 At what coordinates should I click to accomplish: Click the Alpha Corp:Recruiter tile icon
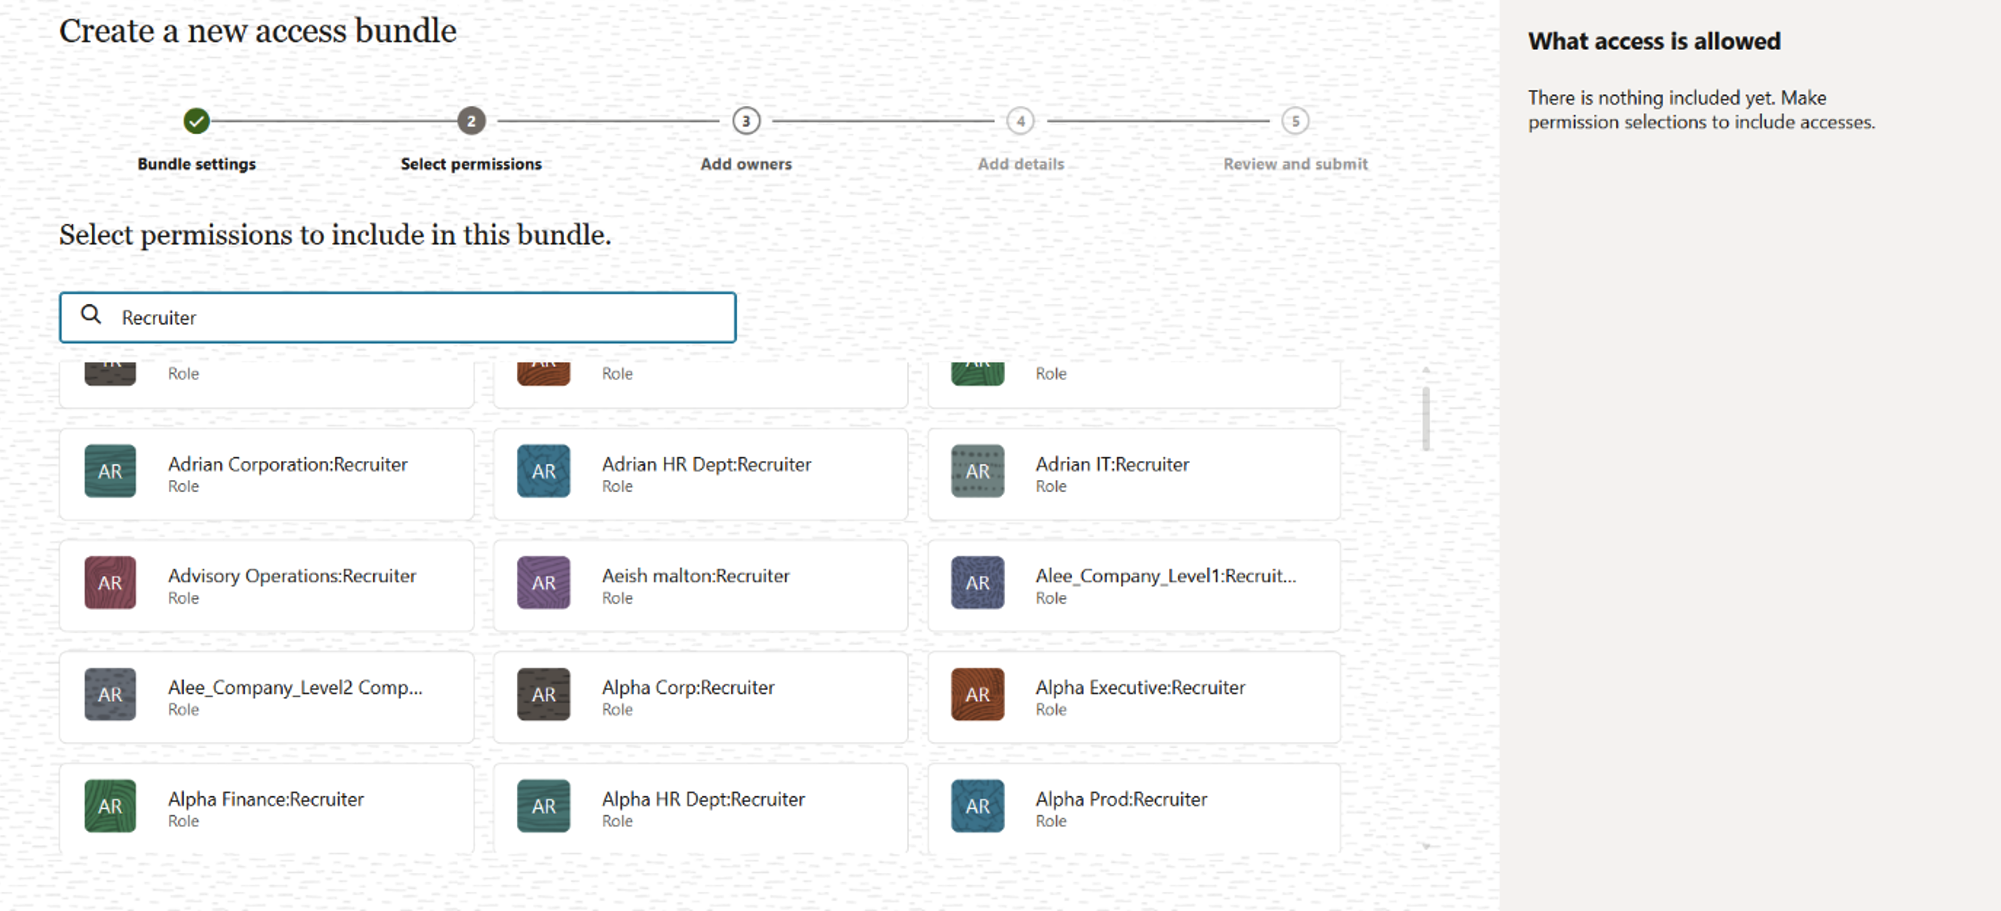coord(543,694)
